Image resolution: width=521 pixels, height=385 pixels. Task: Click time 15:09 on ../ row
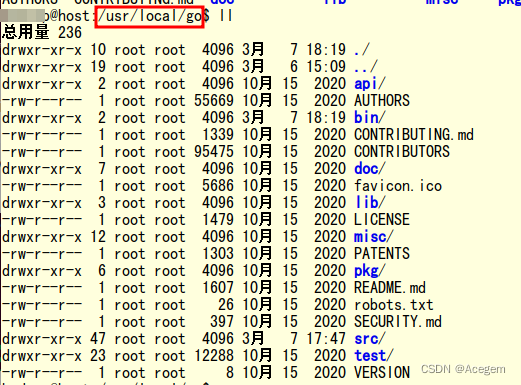pyautogui.click(x=326, y=67)
